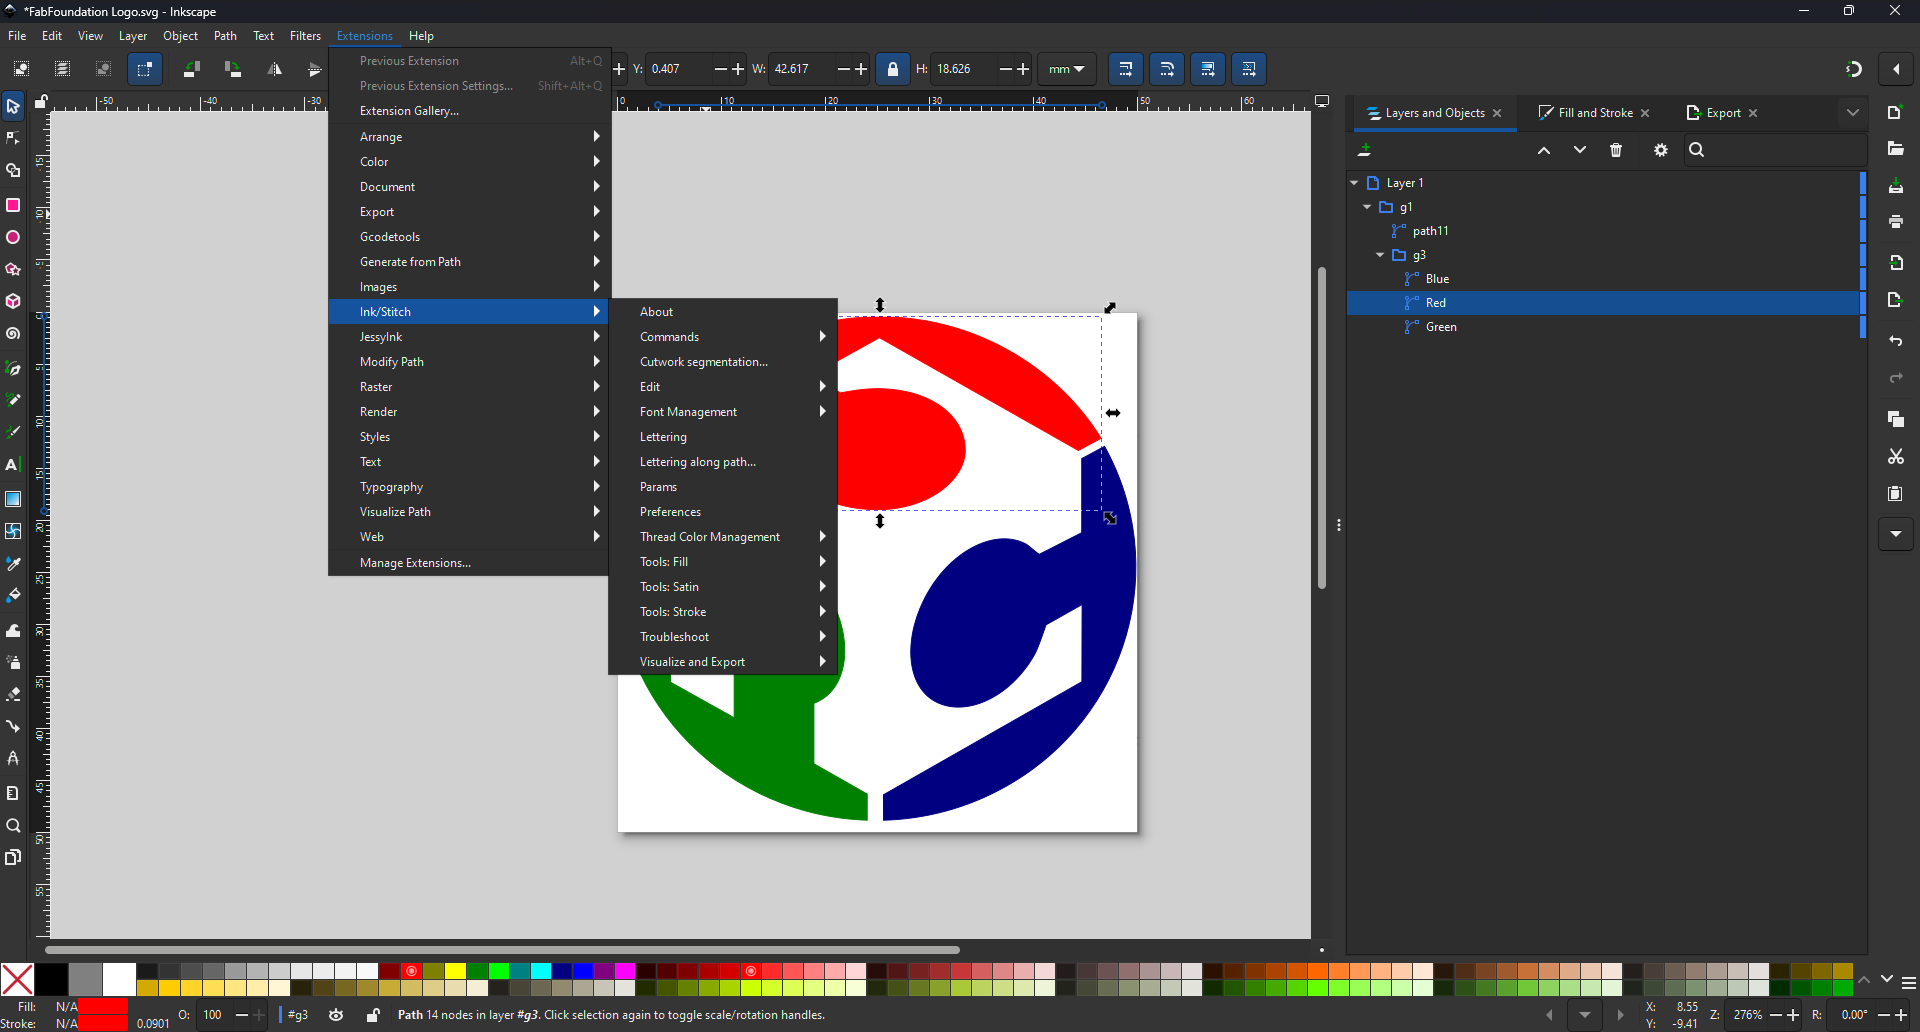Toggle current layer lock in status bar
This screenshot has height=1032, width=1920.
click(x=373, y=1015)
